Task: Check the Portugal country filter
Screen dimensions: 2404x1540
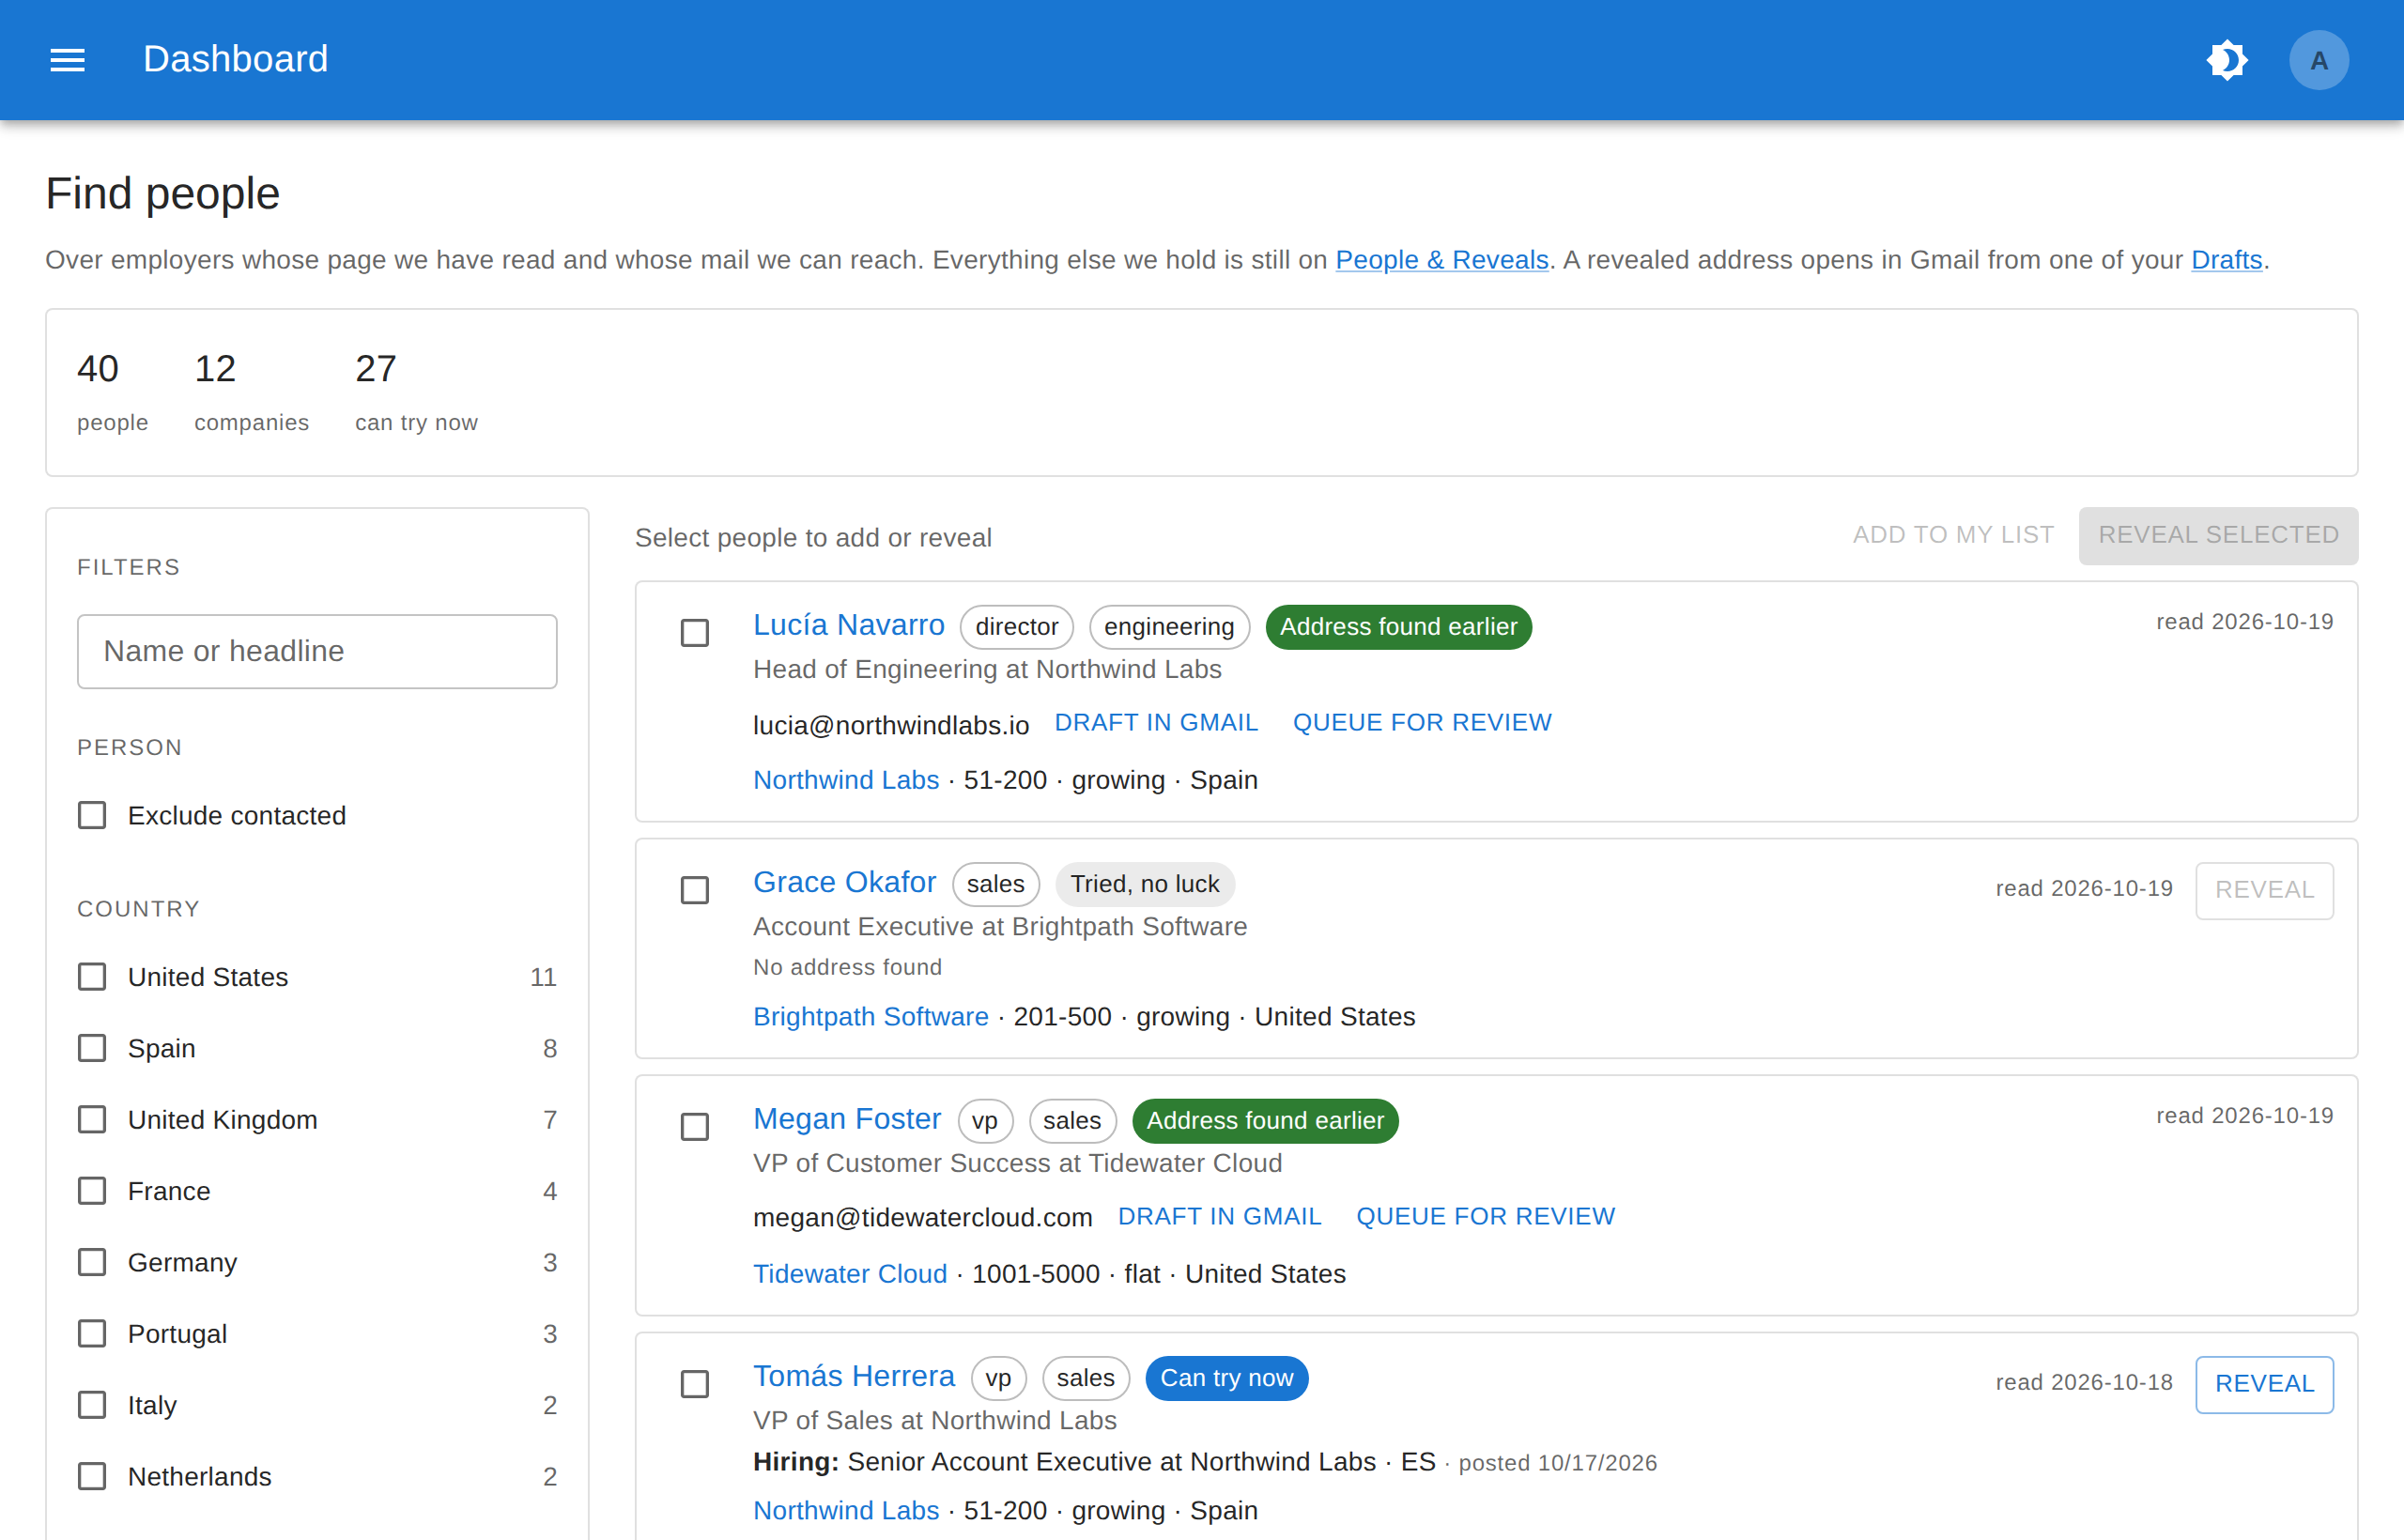Action: coord(92,1333)
